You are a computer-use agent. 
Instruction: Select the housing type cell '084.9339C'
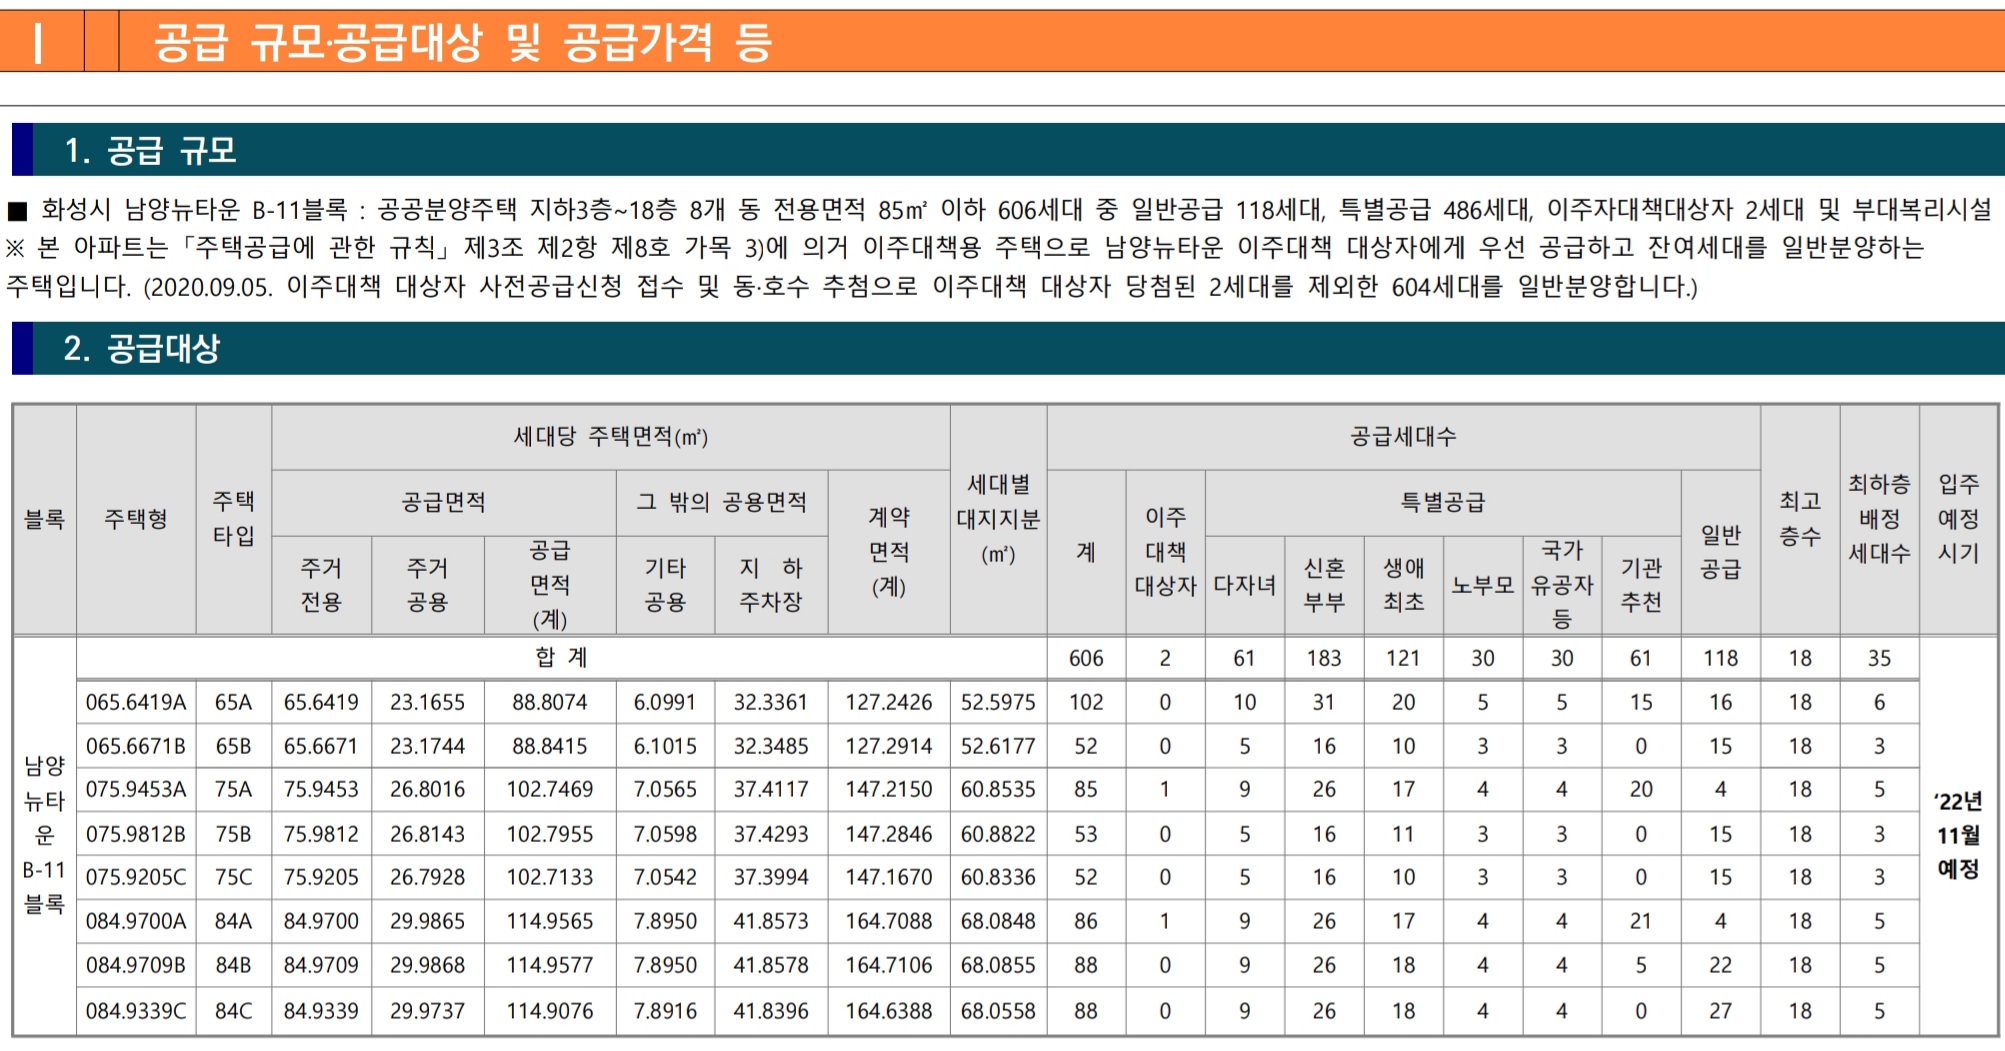click(136, 1011)
